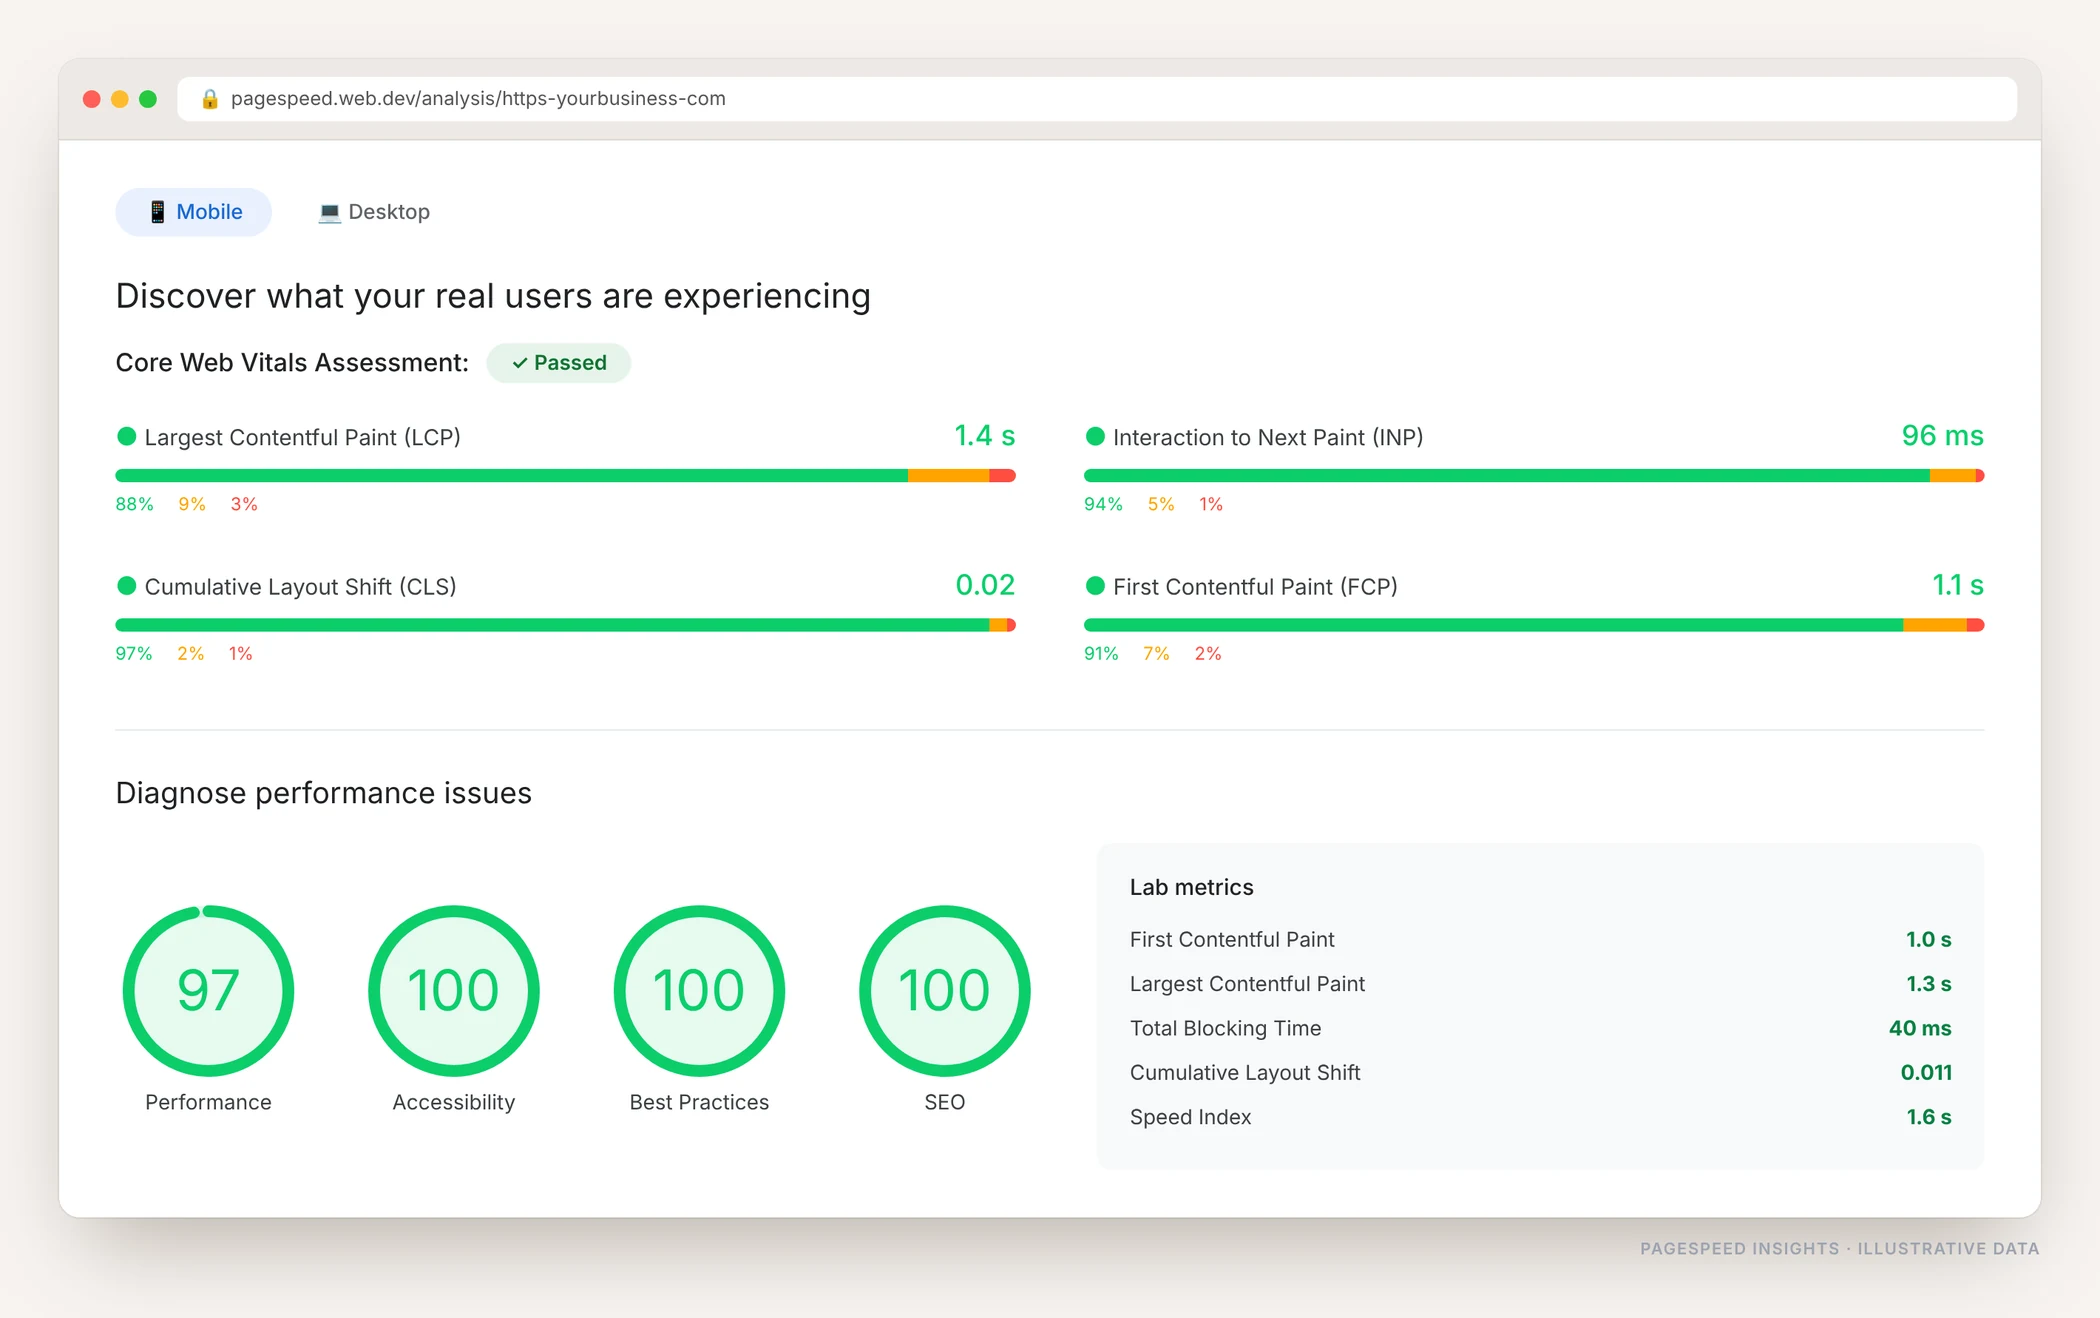Viewport: 2100px width, 1318px height.
Task: Switch to the Mobile tab
Action: click(193, 212)
